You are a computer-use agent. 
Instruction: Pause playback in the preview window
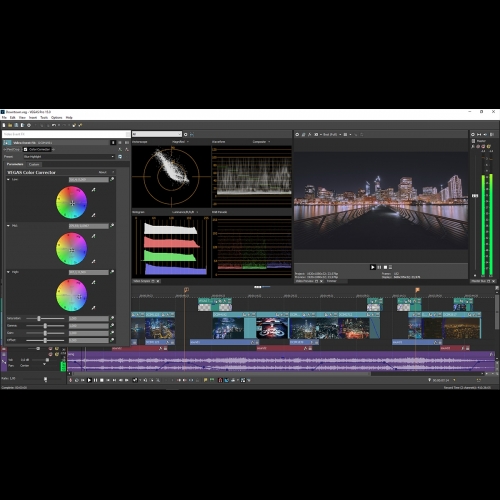point(379,267)
